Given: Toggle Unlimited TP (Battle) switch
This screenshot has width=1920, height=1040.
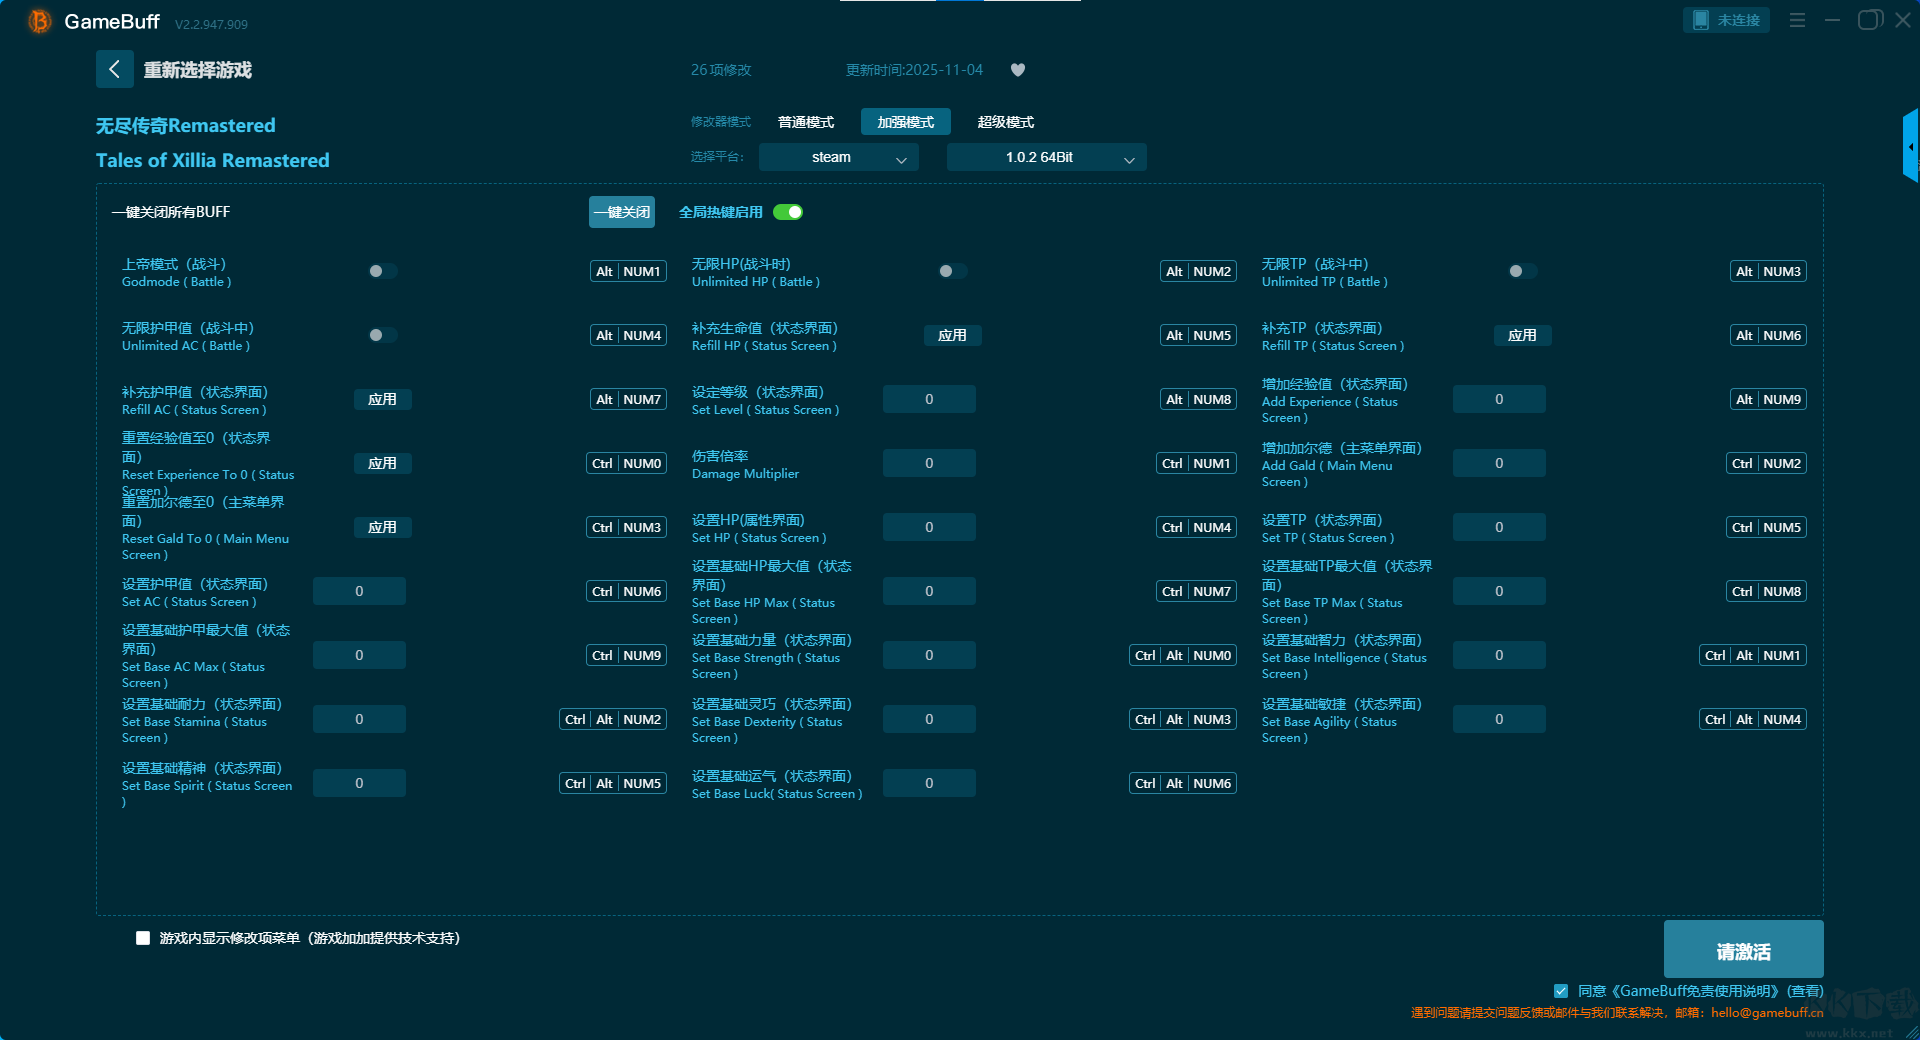Looking at the screenshot, I should 1522,271.
